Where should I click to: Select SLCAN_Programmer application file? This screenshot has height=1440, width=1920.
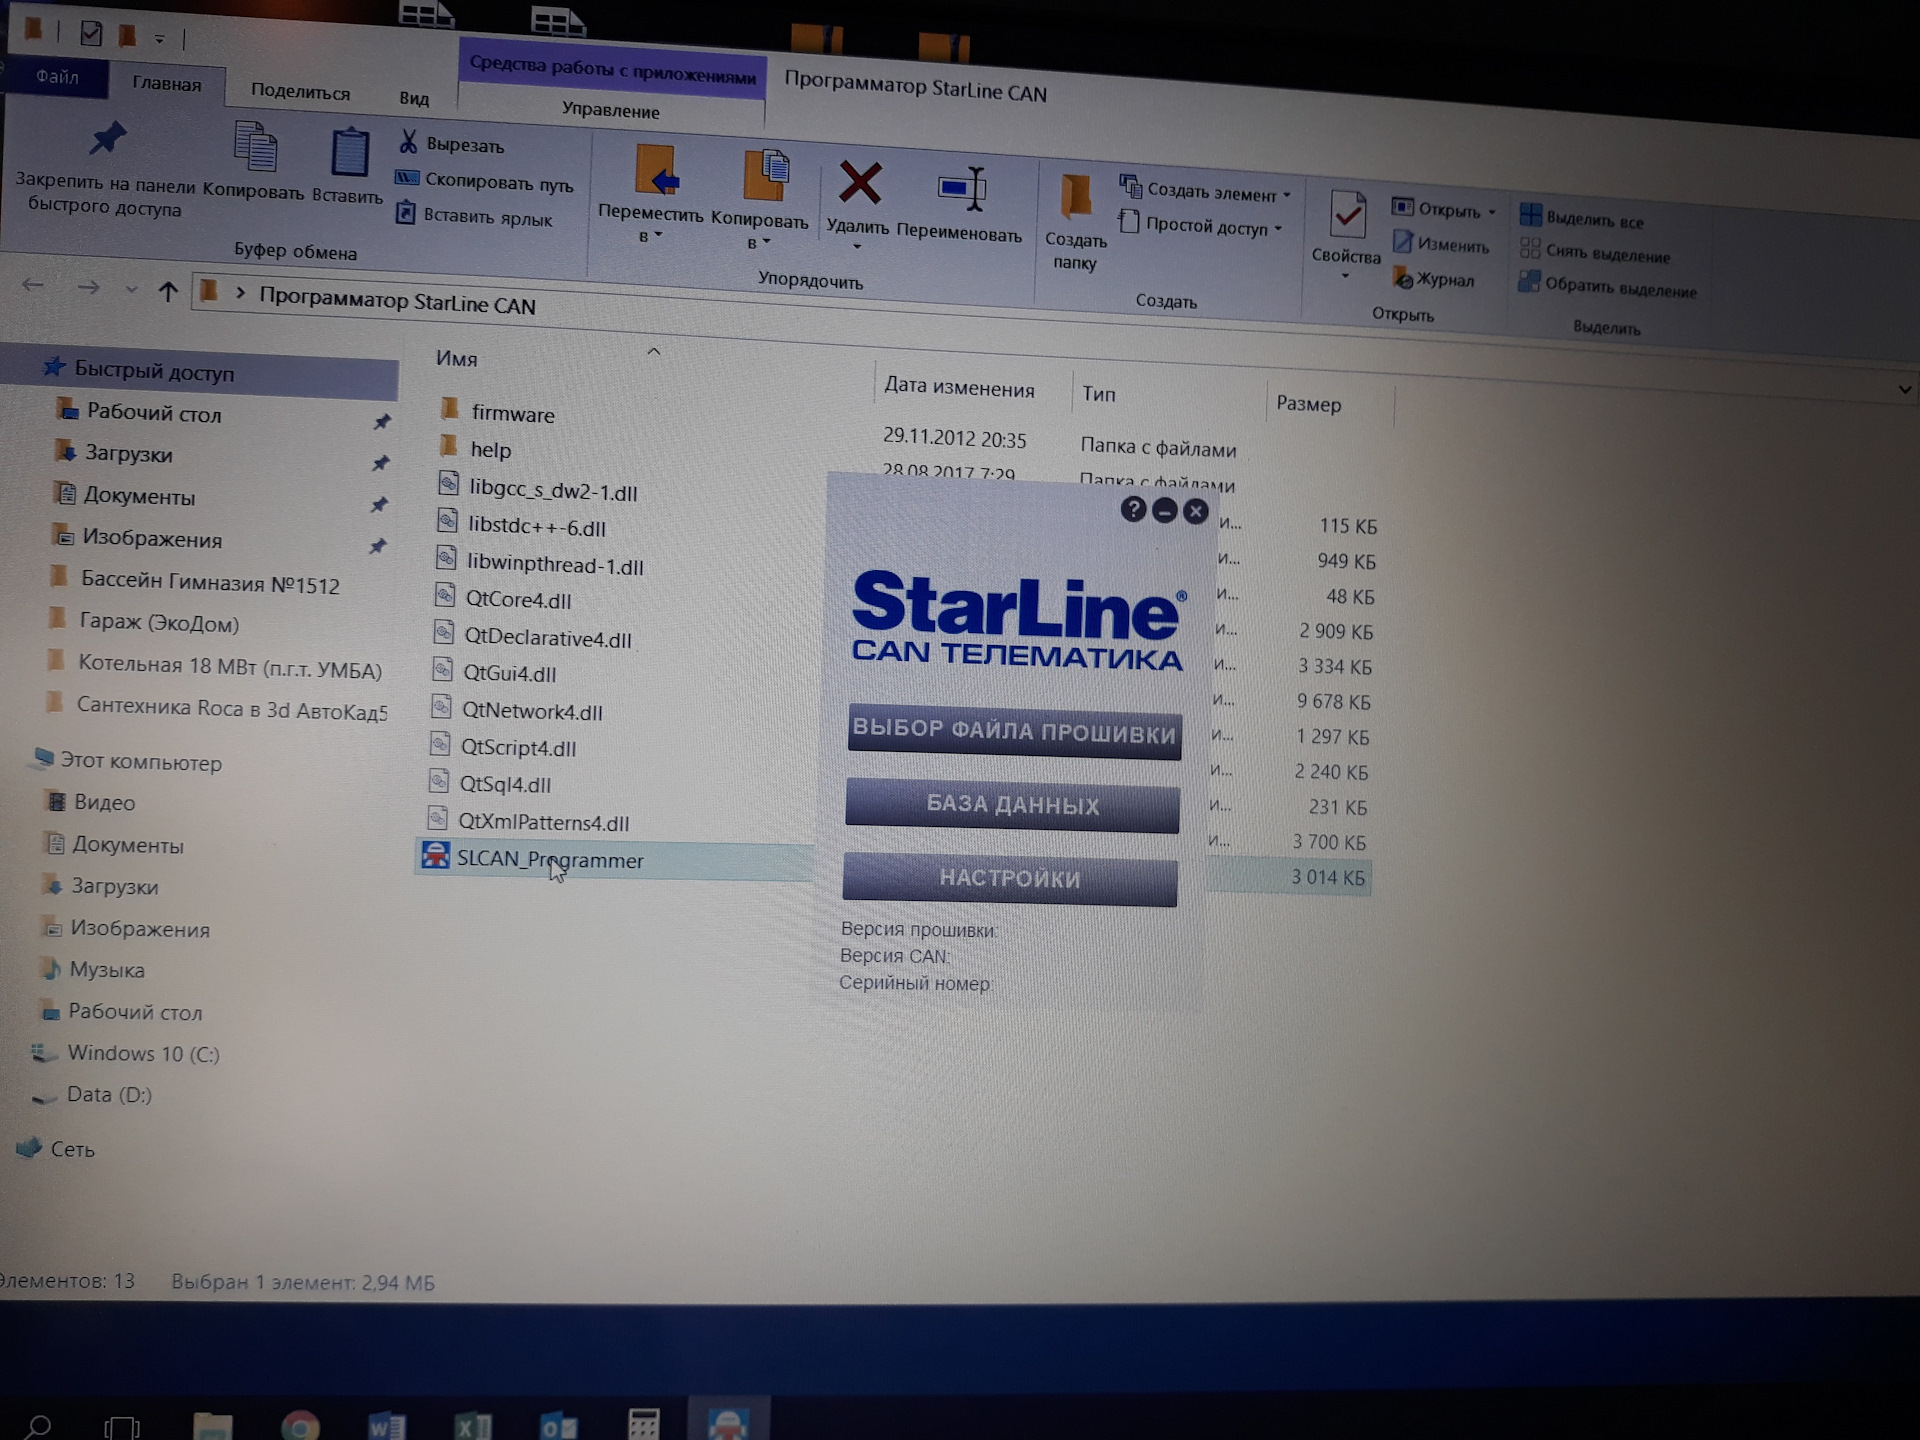click(x=550, y=859)
